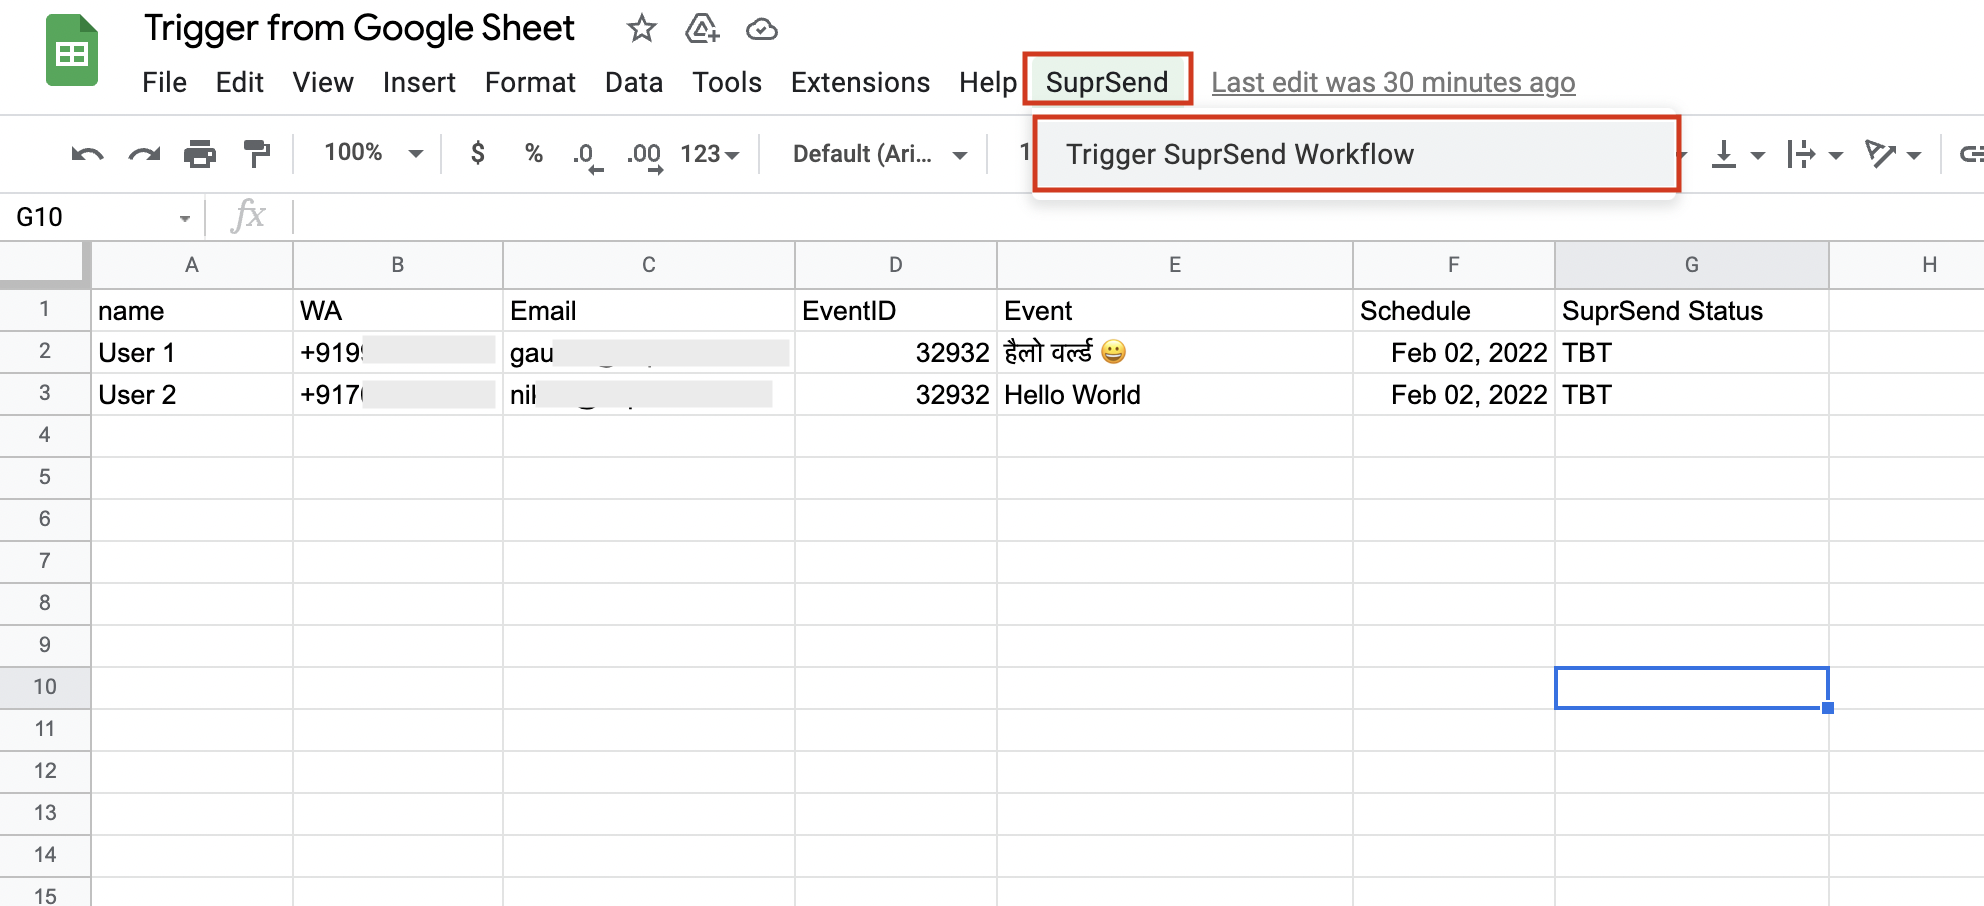1984x906 pixels.
Task: Select the 'Hello World' event cell
Action: 1175,395
